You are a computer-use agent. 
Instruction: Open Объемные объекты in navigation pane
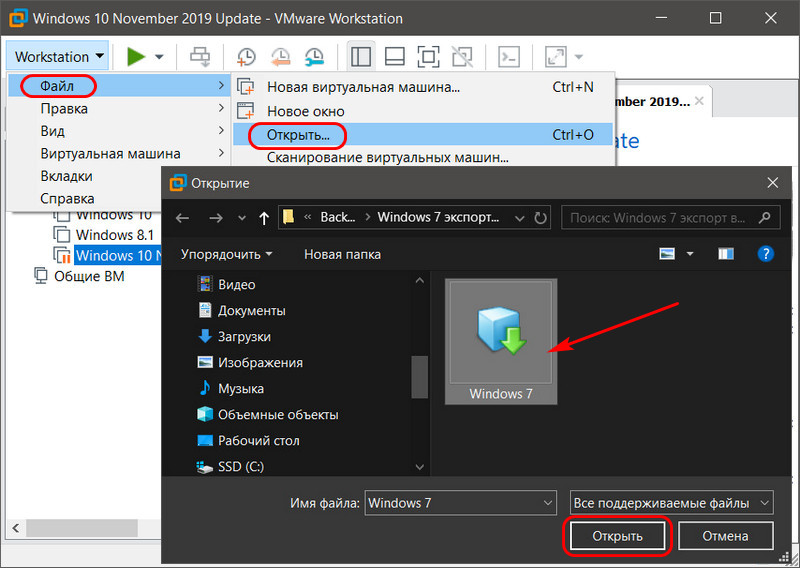(x=267, y=414)
